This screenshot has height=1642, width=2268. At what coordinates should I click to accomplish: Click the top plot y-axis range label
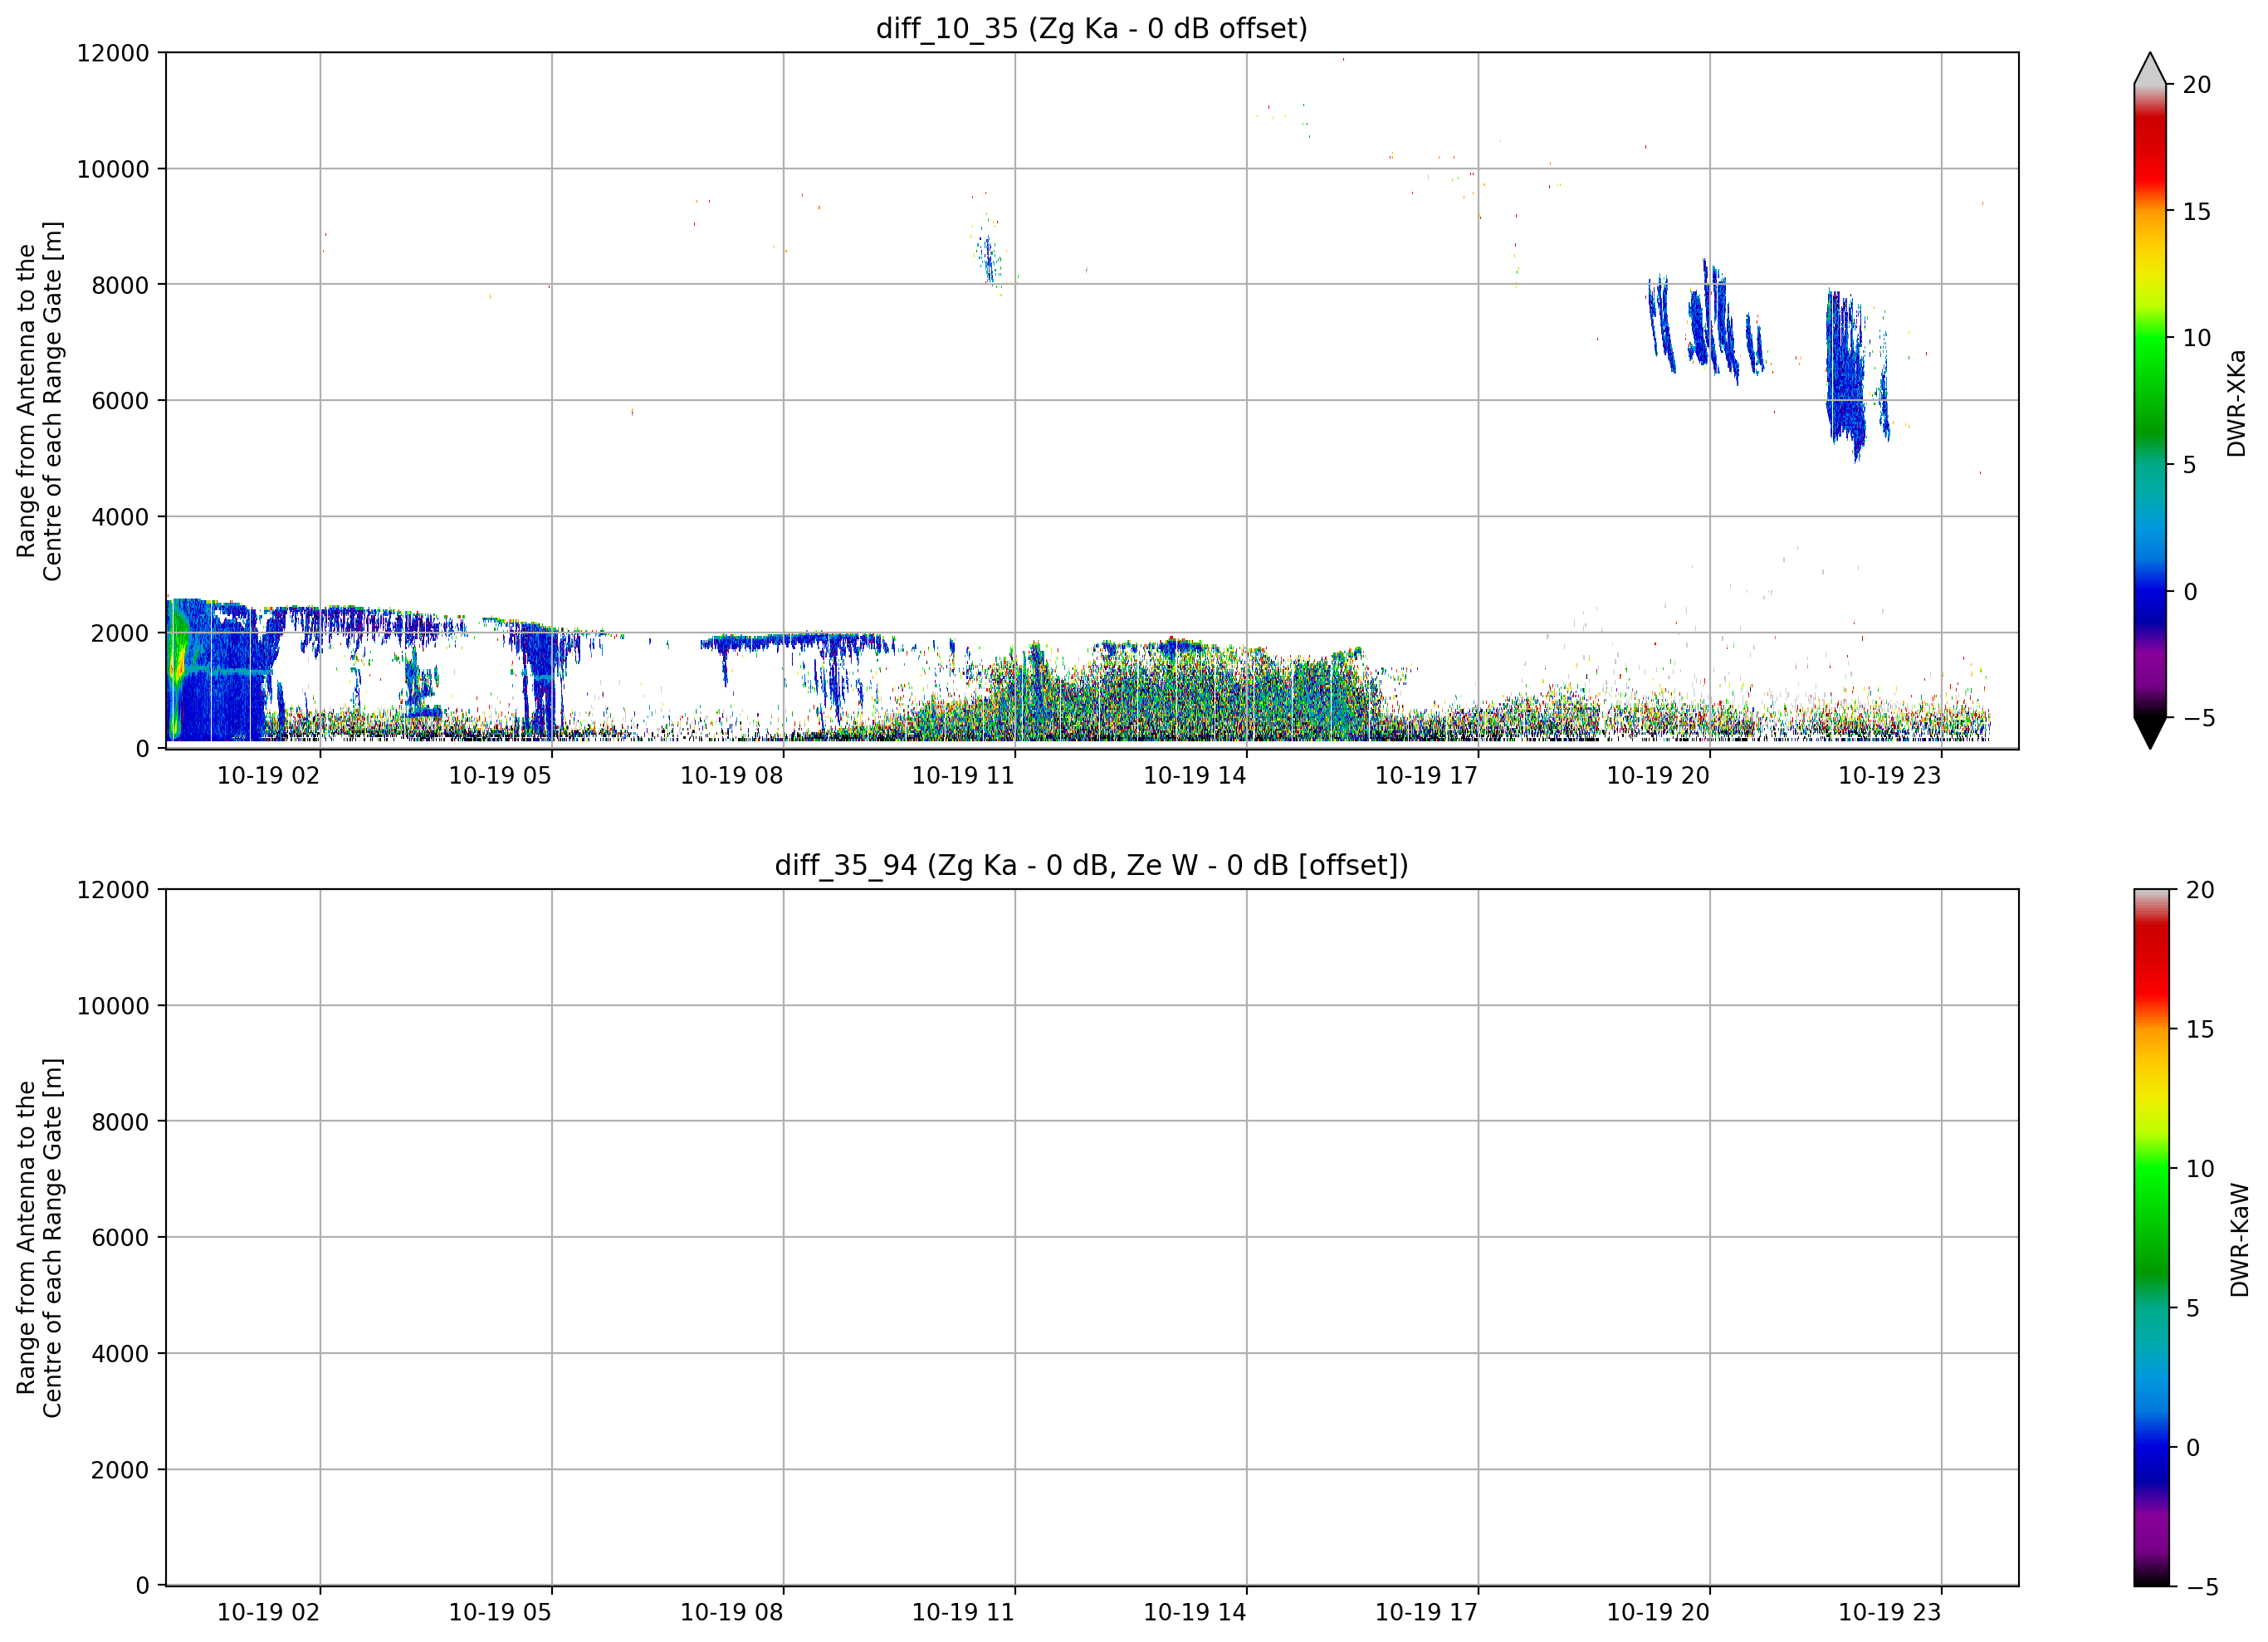tap(39, 401)
